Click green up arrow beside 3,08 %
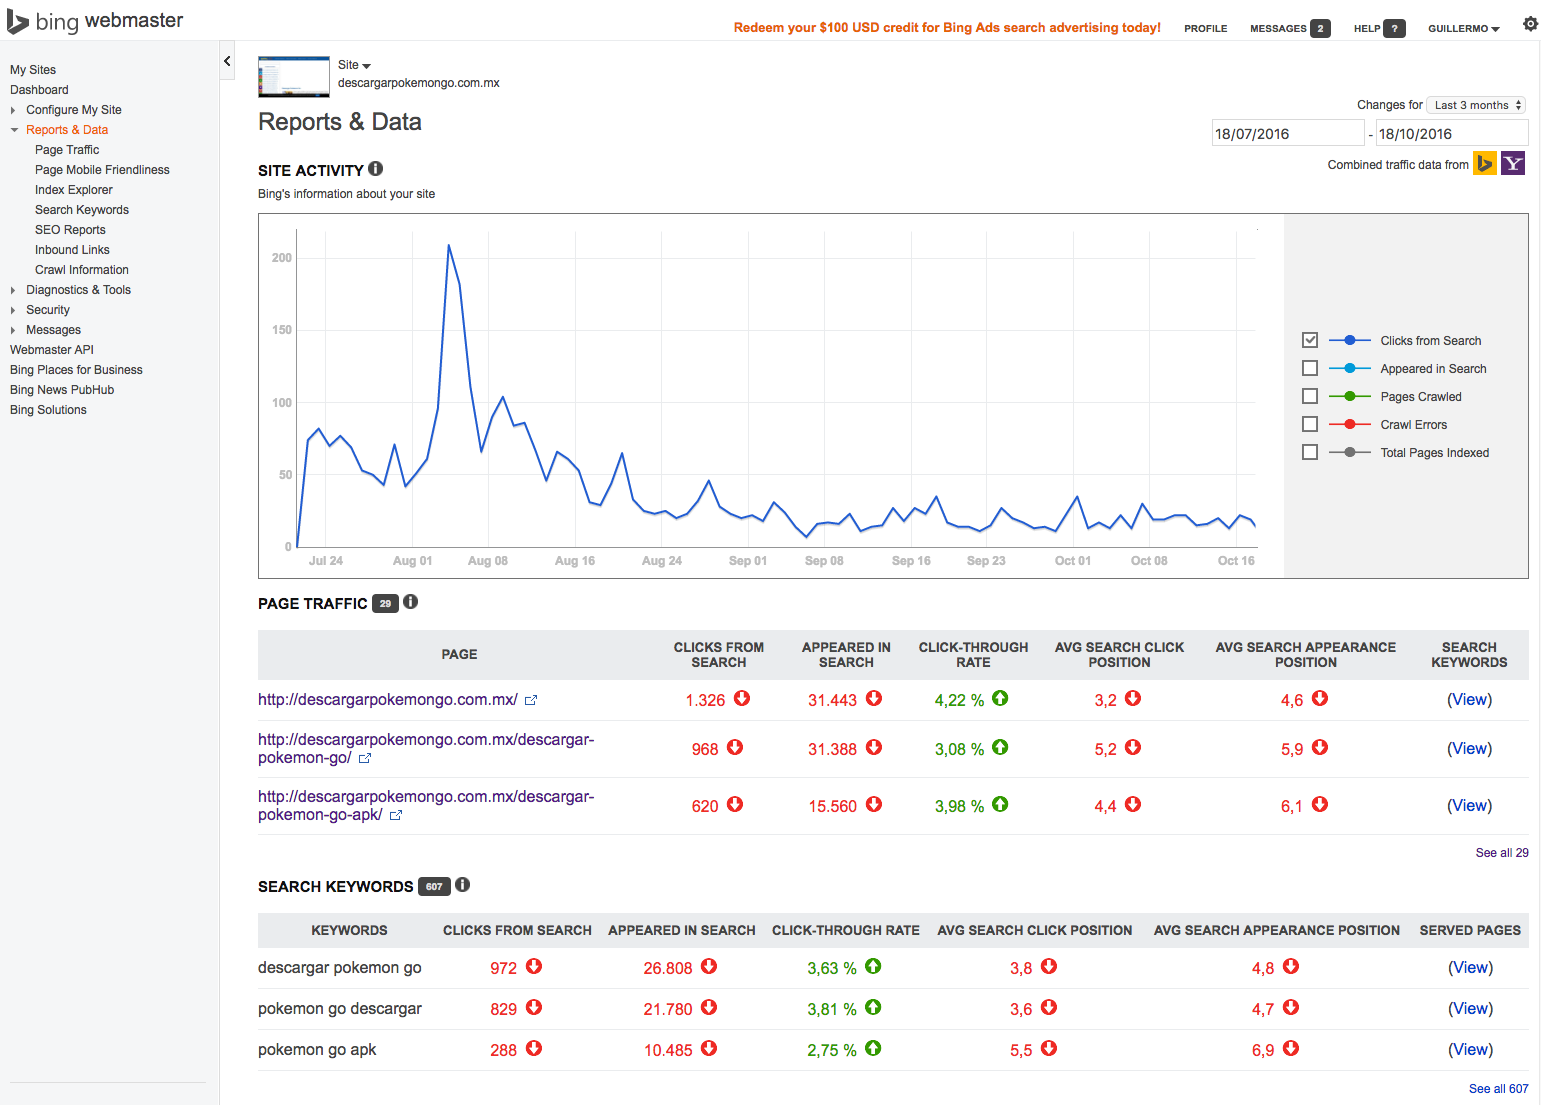Viewport: 1541px width, 1105px height. pos(1000,747)
